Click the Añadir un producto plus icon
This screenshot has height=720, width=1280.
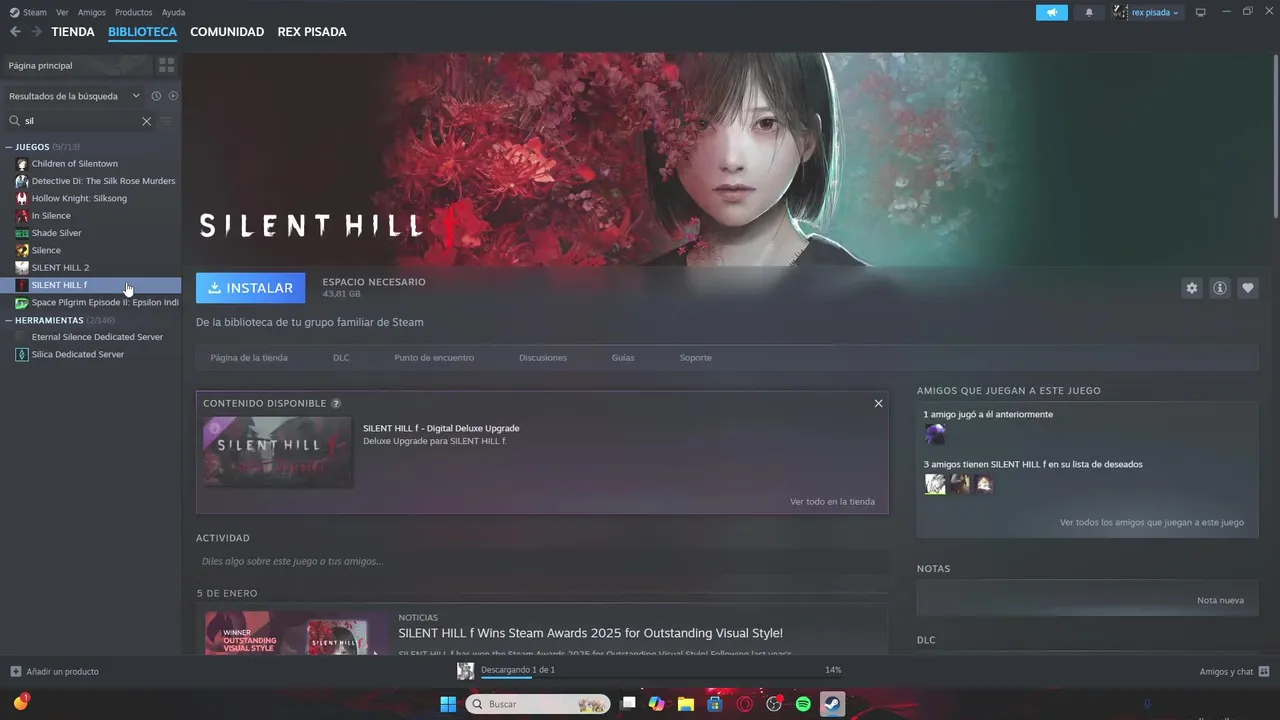(15, 671)
